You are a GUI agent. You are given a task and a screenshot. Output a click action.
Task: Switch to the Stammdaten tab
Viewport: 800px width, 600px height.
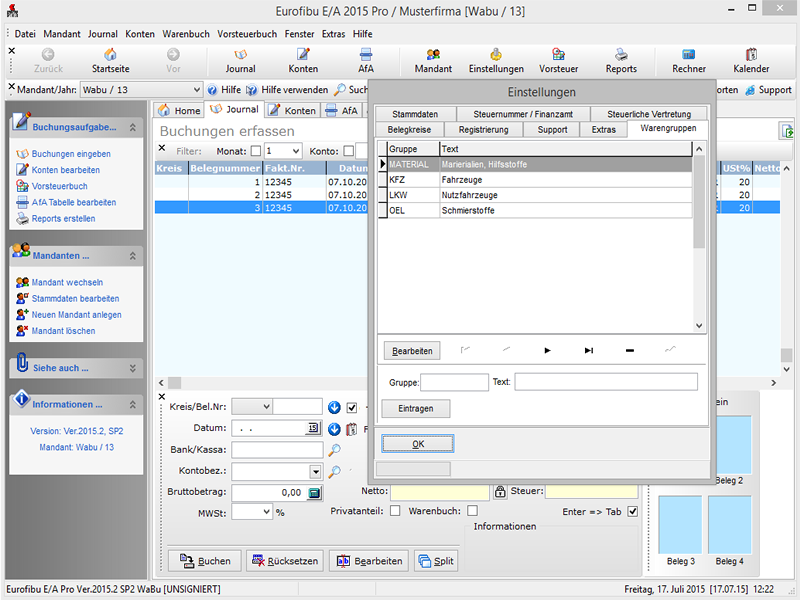[x=415, y=114]
